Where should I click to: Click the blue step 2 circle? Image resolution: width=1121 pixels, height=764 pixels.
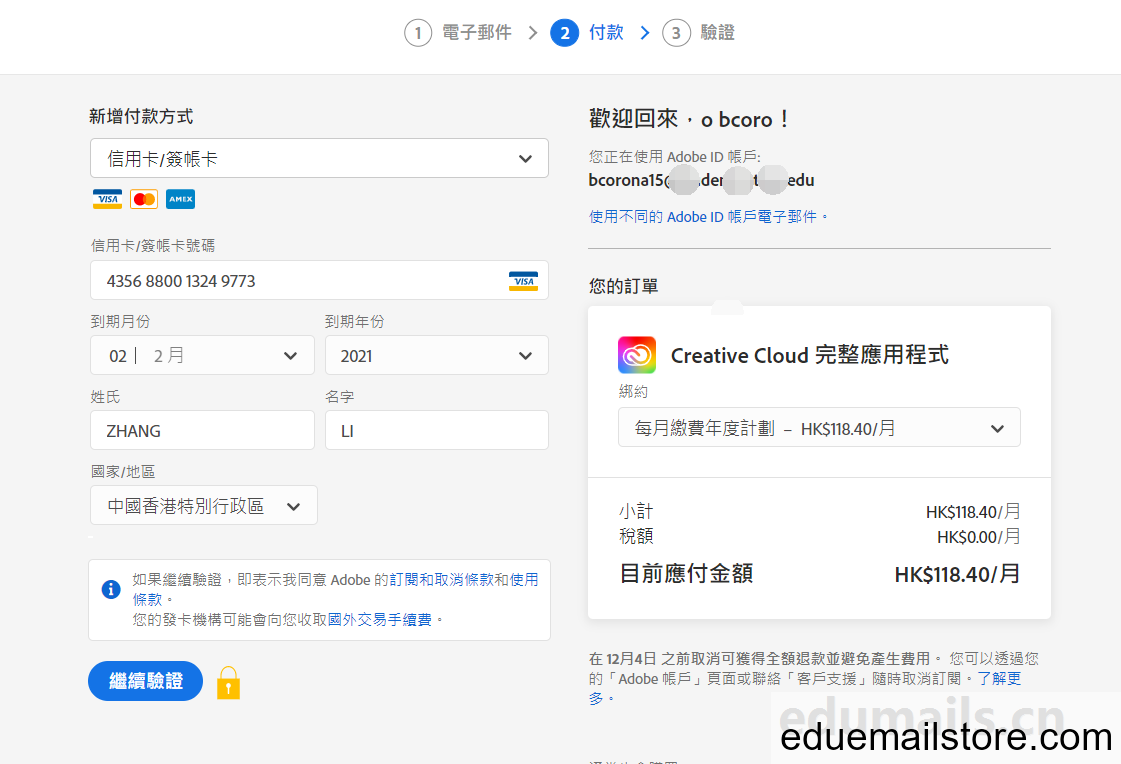(565, 33)
